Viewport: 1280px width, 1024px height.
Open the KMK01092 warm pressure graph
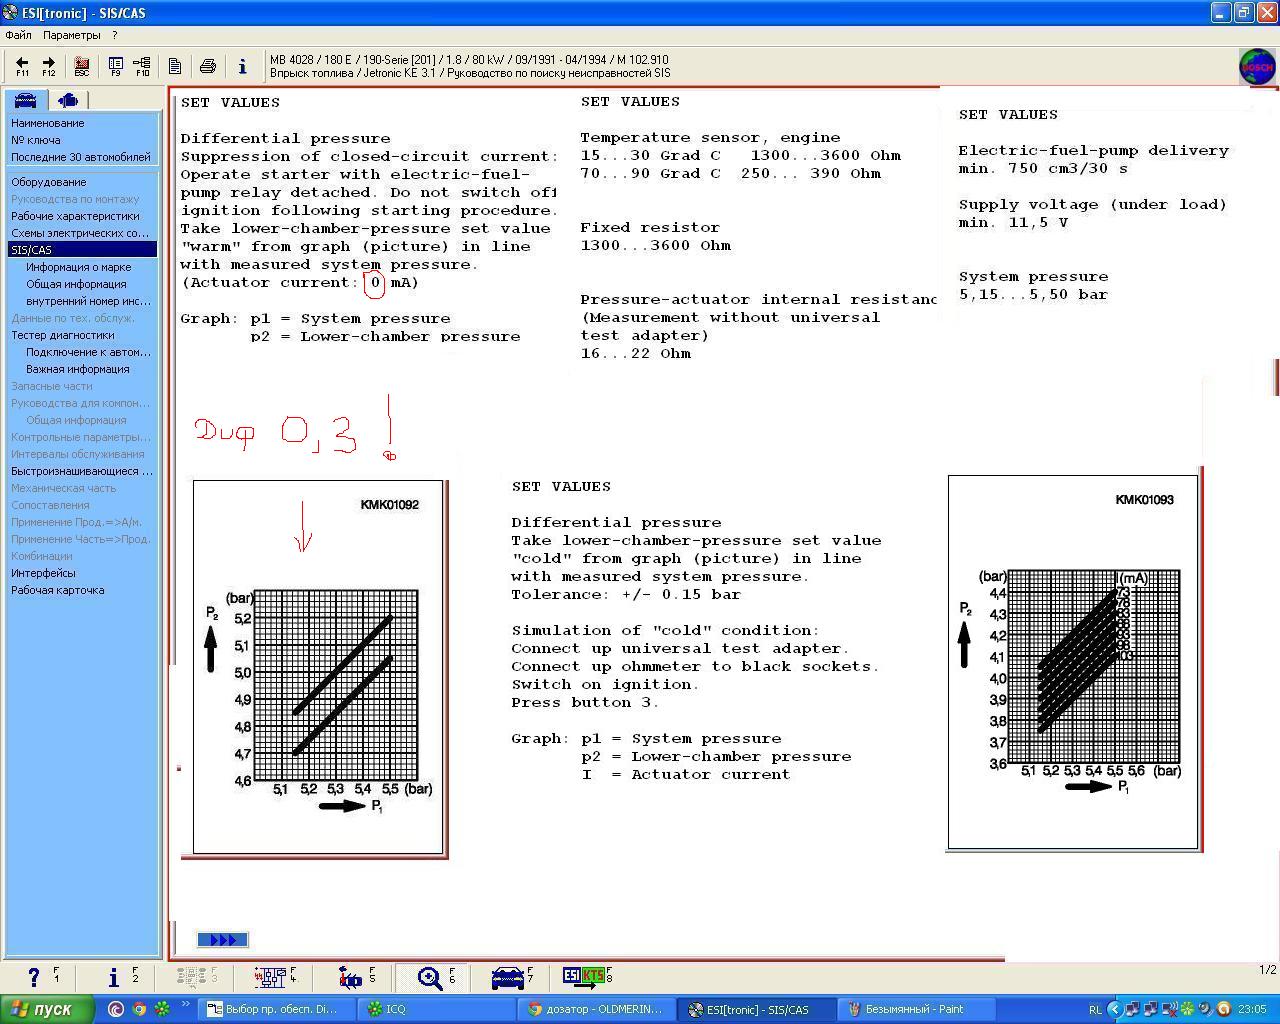click(318, 667)
